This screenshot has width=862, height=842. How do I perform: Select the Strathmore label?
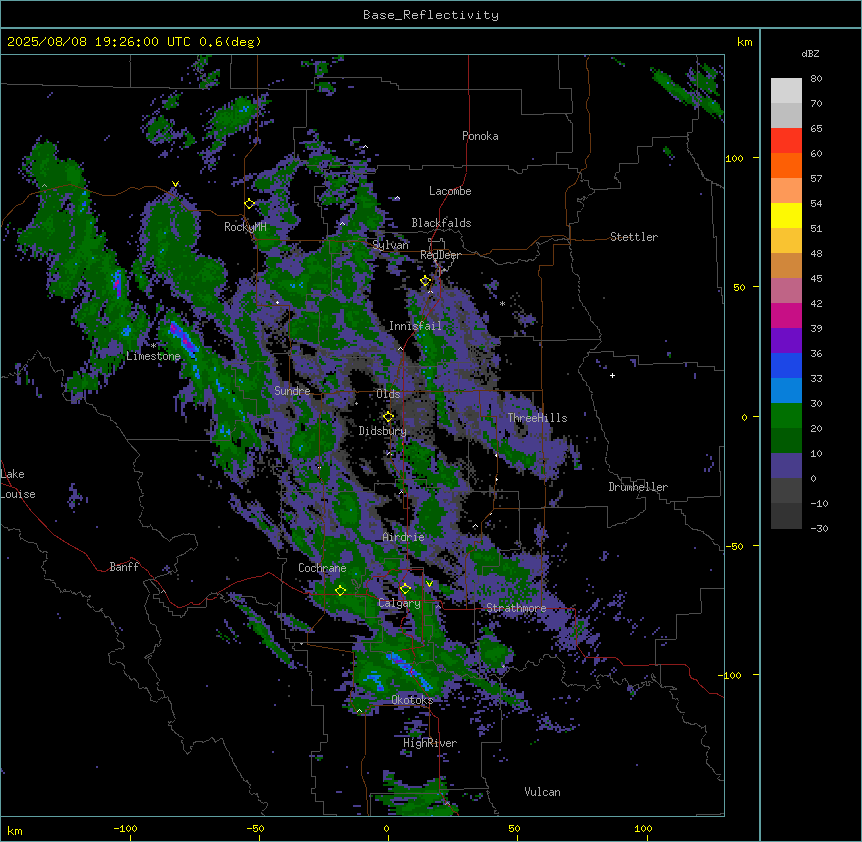pyautogui.click(x=516, y=608)
